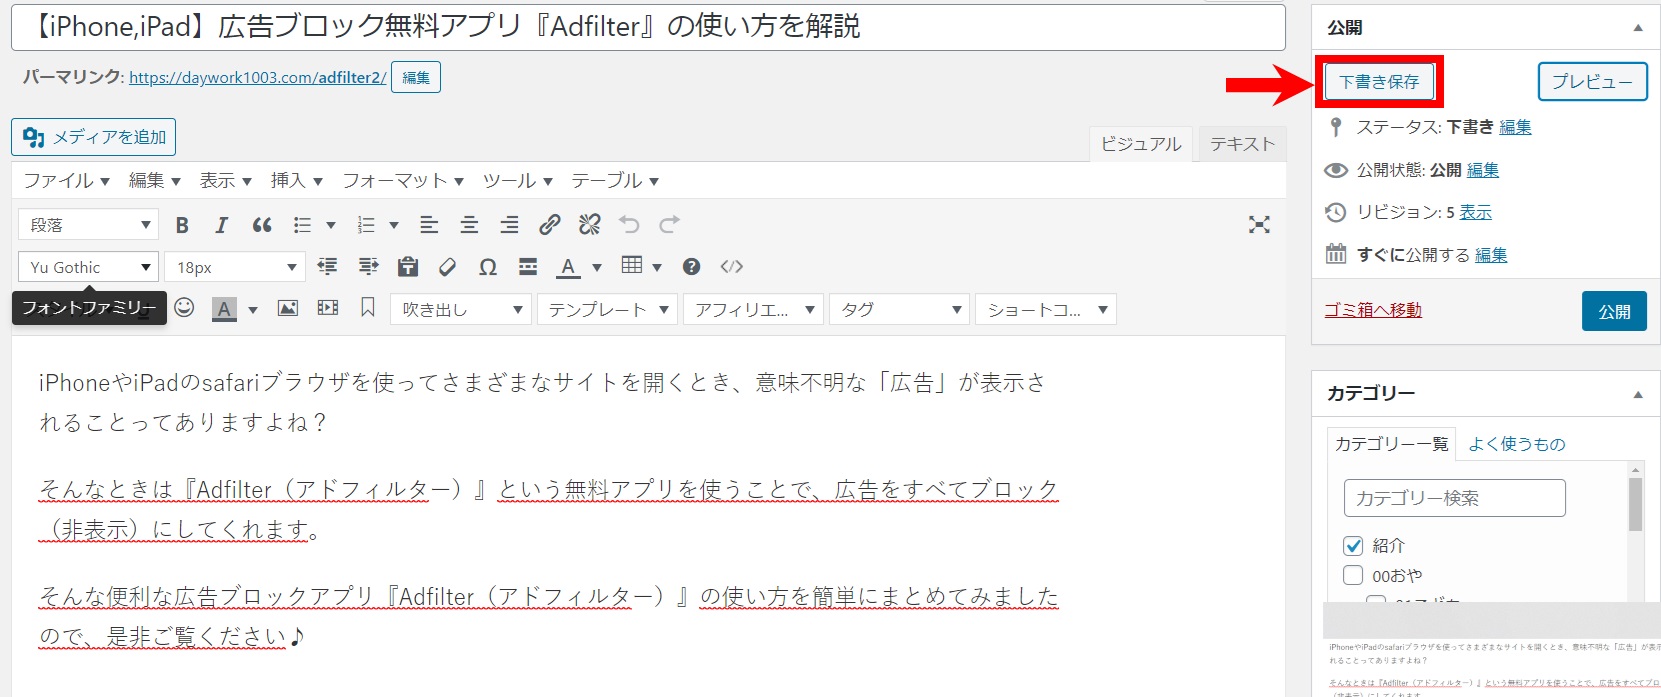Click the undo arrow

coord(629,225)
